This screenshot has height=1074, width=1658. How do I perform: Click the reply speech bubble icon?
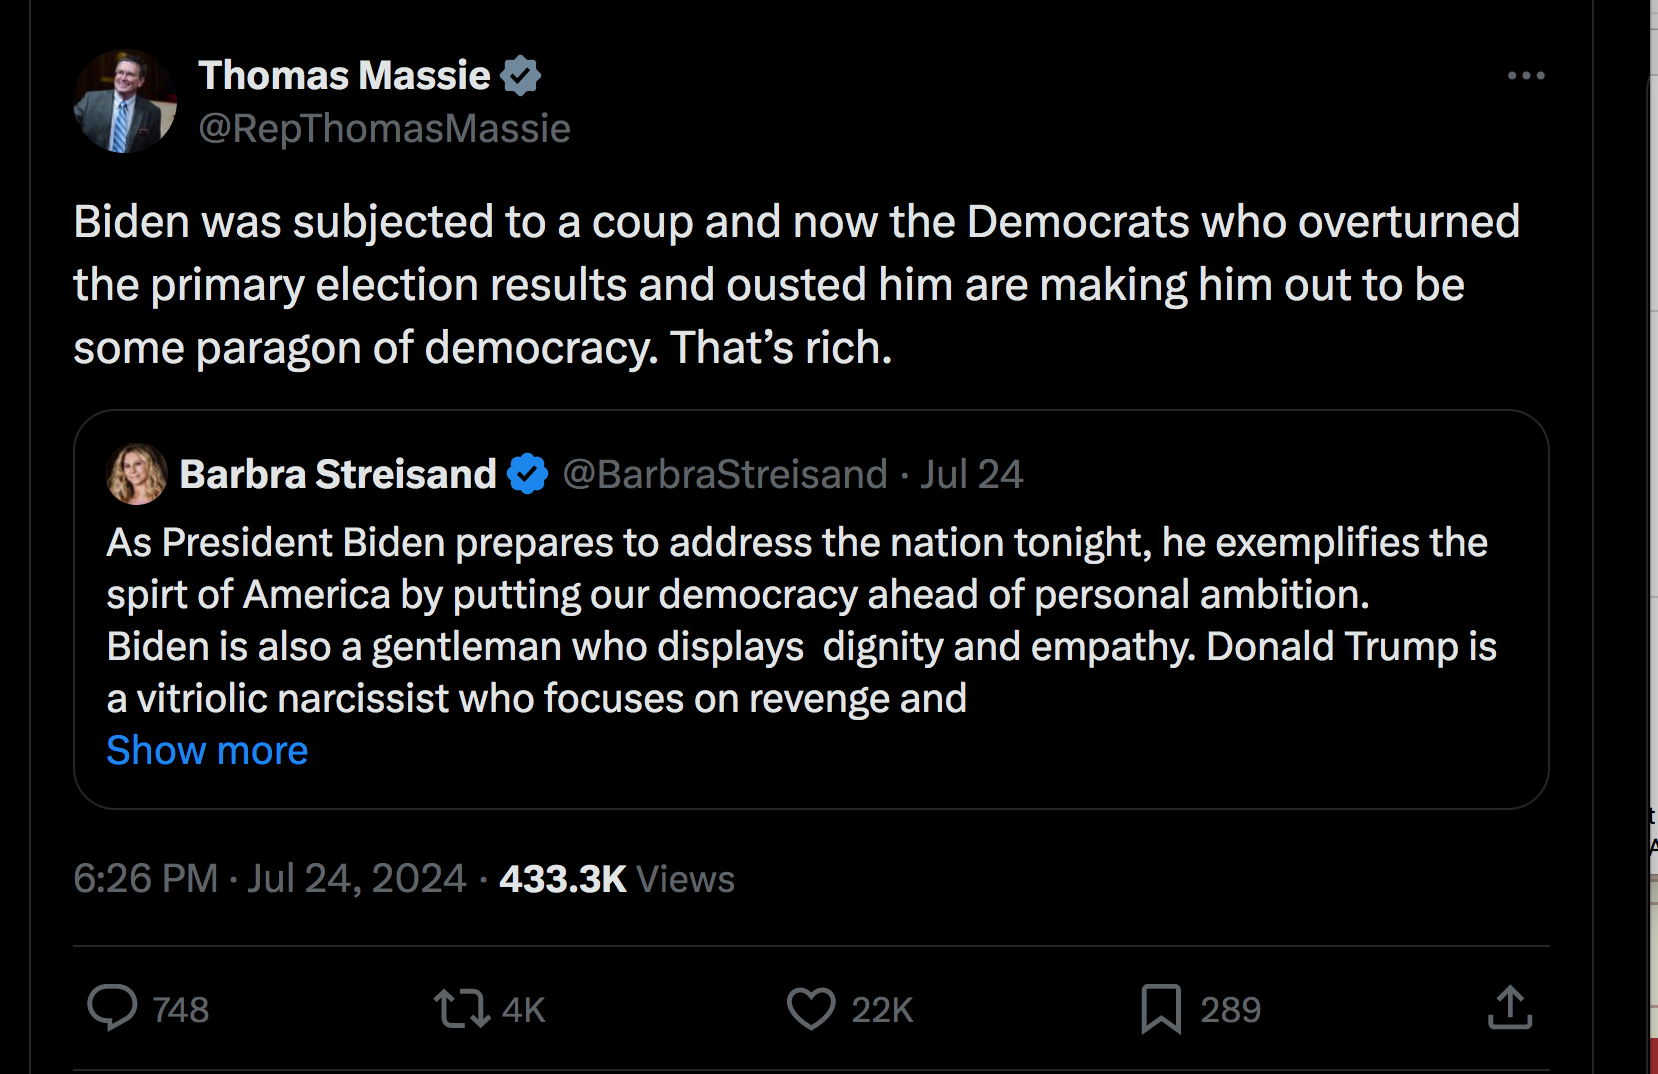click(112, 1008)
